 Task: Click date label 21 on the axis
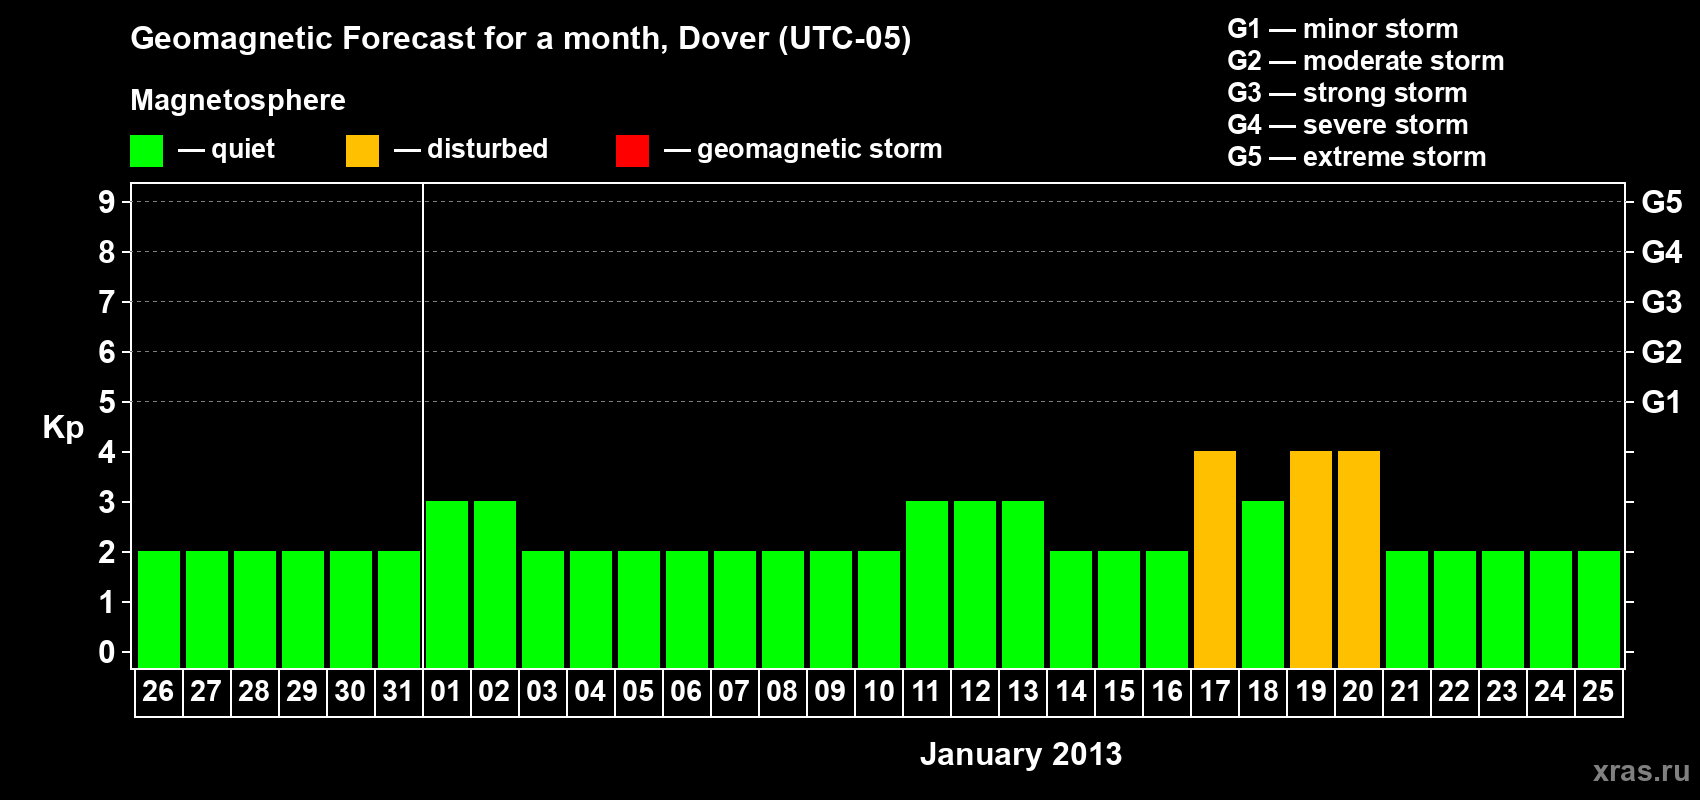(1406, 691)
